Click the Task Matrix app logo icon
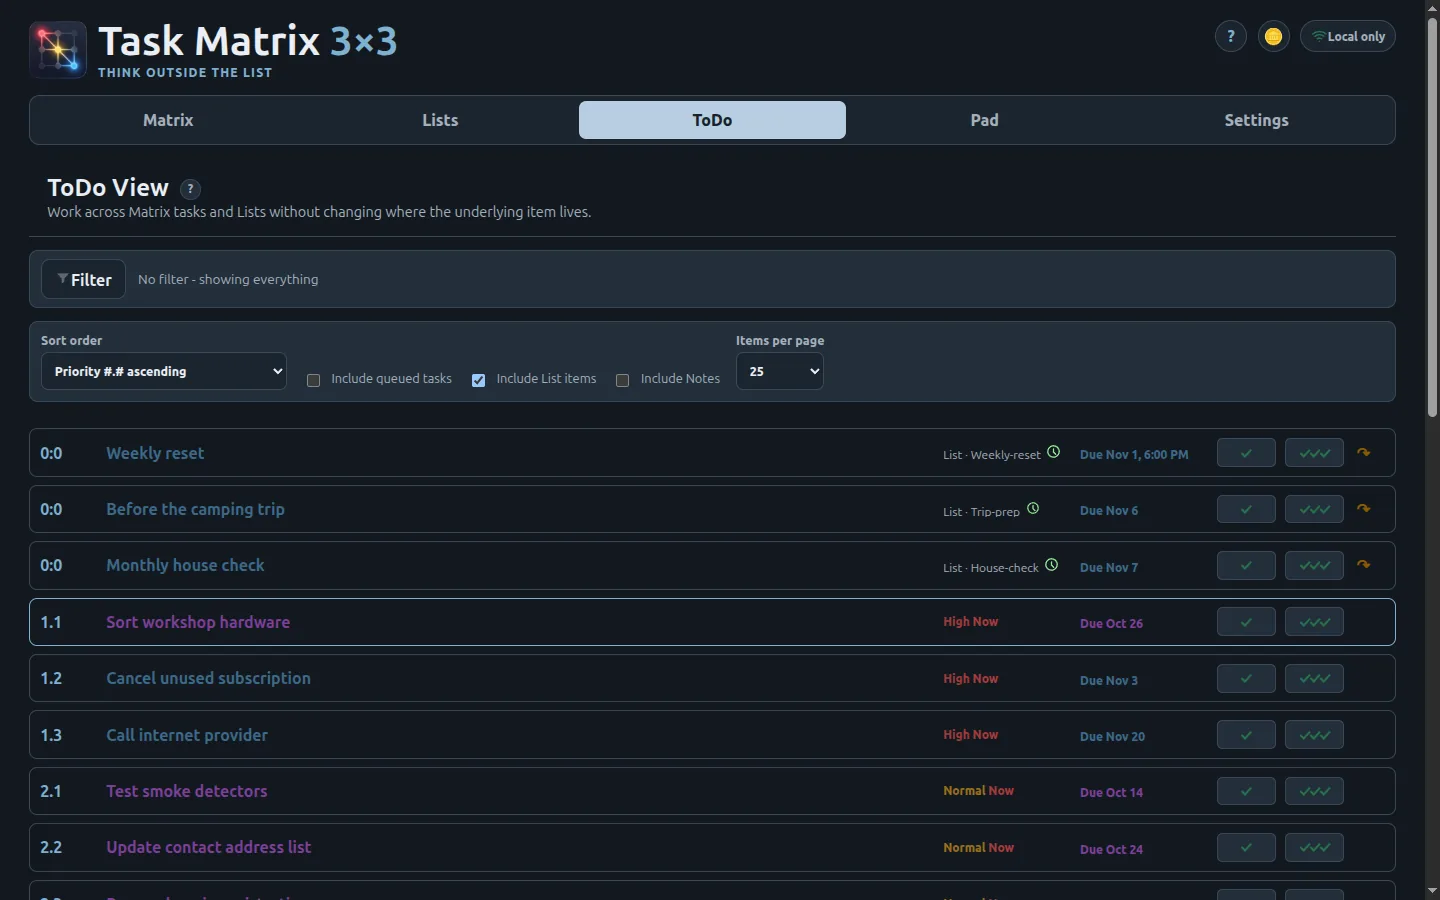1440x900 pixels. coord(58,50)
